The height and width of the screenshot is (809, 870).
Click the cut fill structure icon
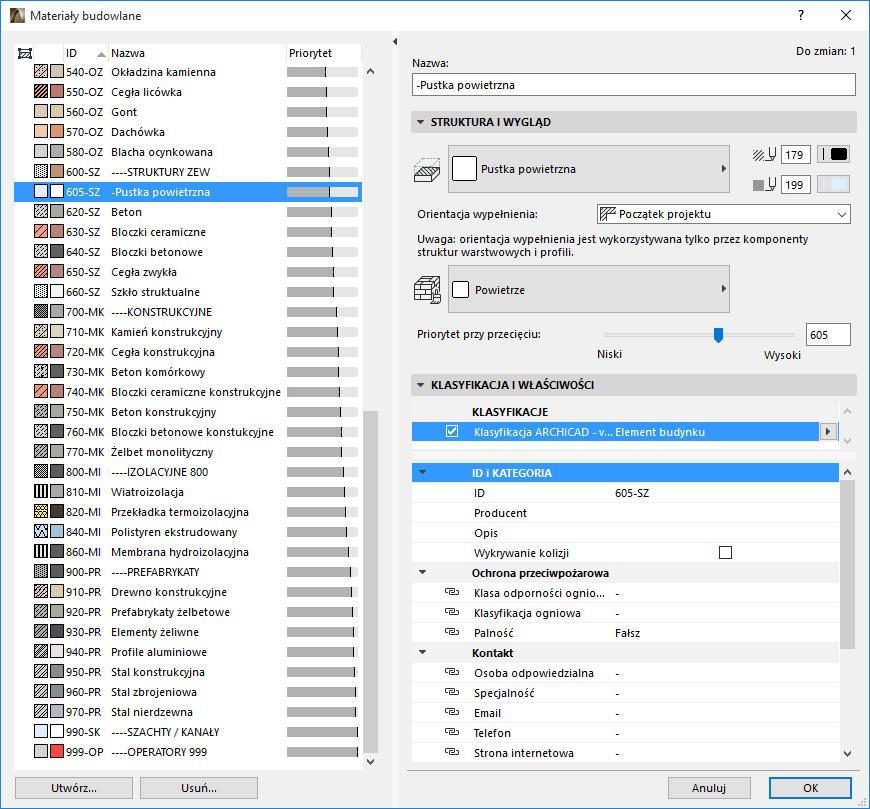pos(427,169)
